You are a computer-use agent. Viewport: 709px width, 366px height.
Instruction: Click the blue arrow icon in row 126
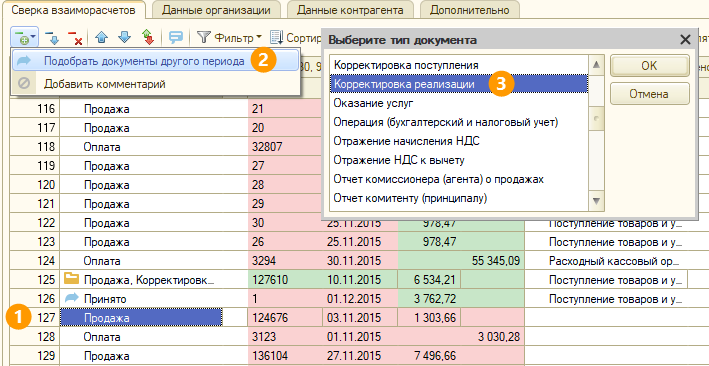pyautogui.click(x=71, y=298)
